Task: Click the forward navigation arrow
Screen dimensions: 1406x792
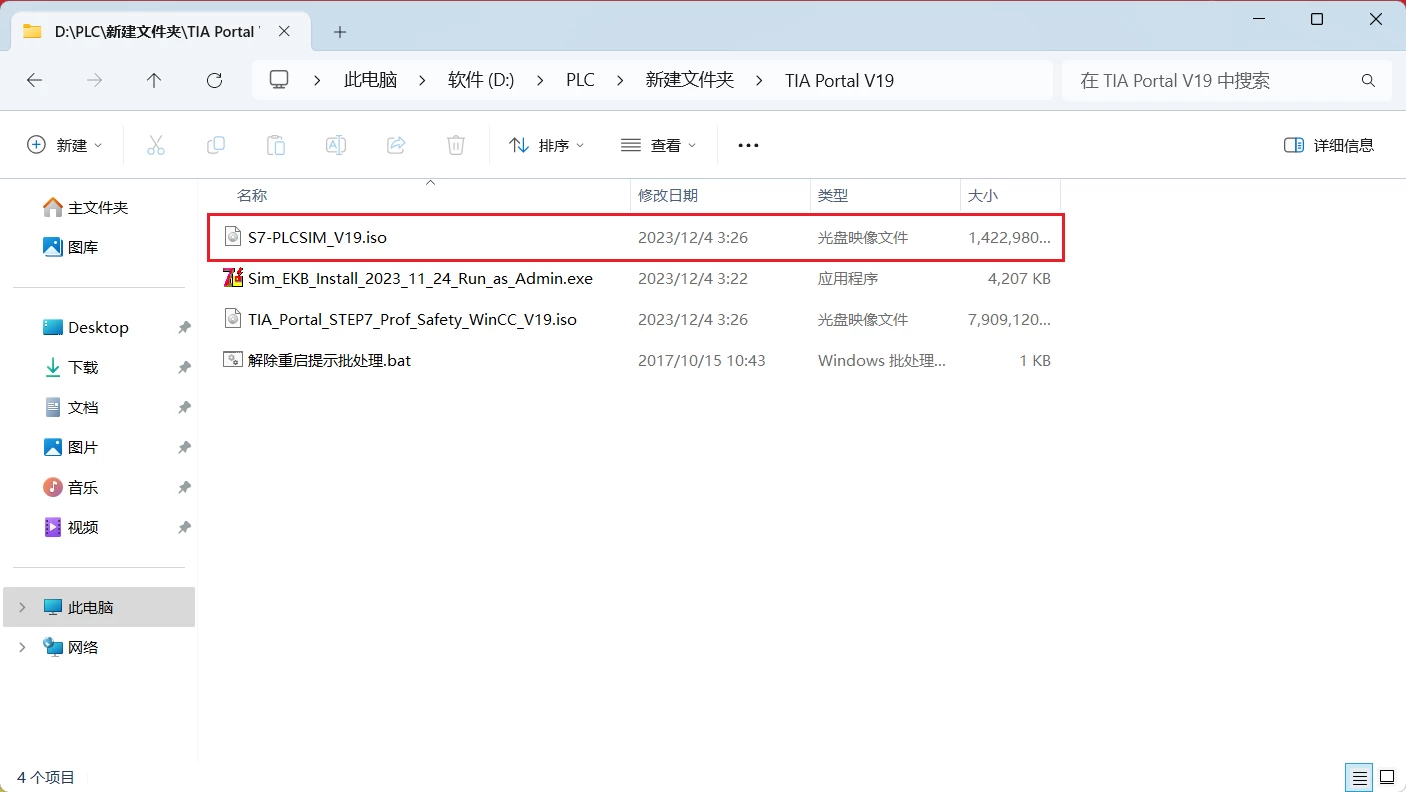Action: [95, 81]
